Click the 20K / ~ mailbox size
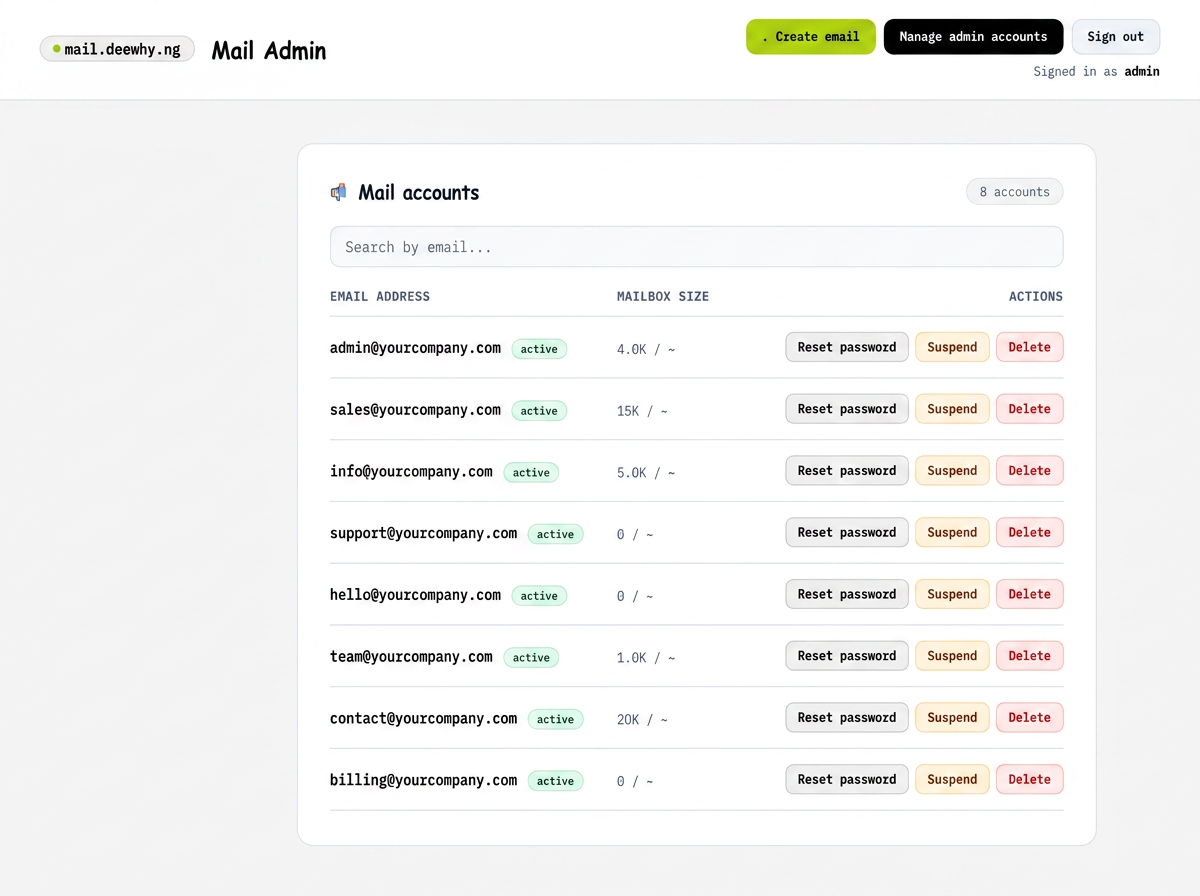This screenshot has width=1200, height=896. click(642, 720)
